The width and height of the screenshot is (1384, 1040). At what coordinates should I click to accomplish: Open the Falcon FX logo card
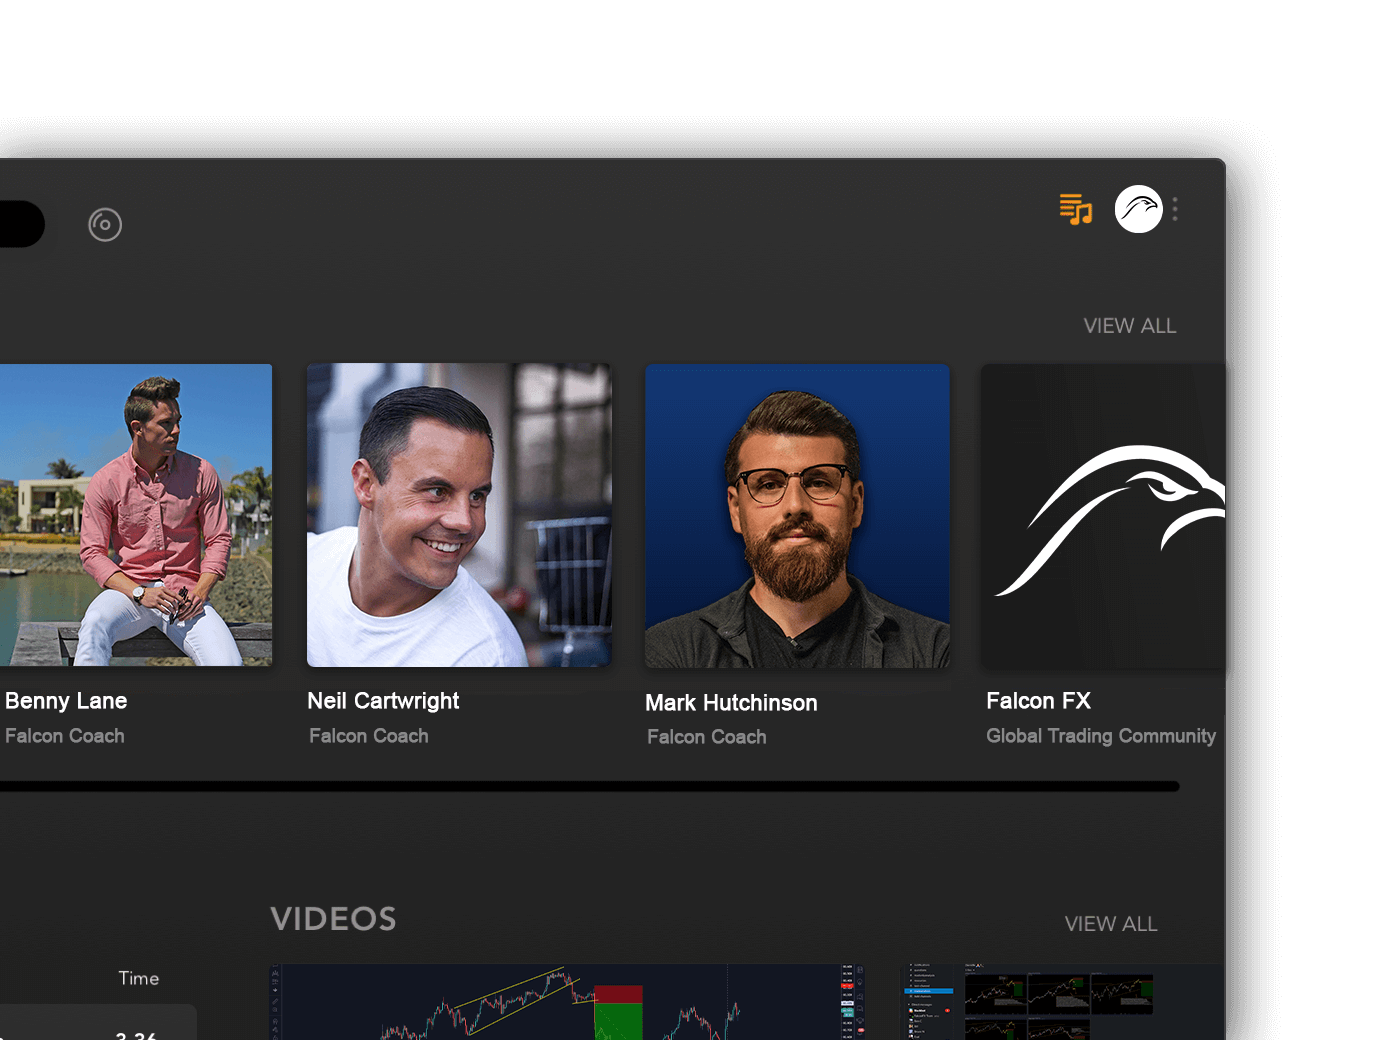coord(1103,516)
